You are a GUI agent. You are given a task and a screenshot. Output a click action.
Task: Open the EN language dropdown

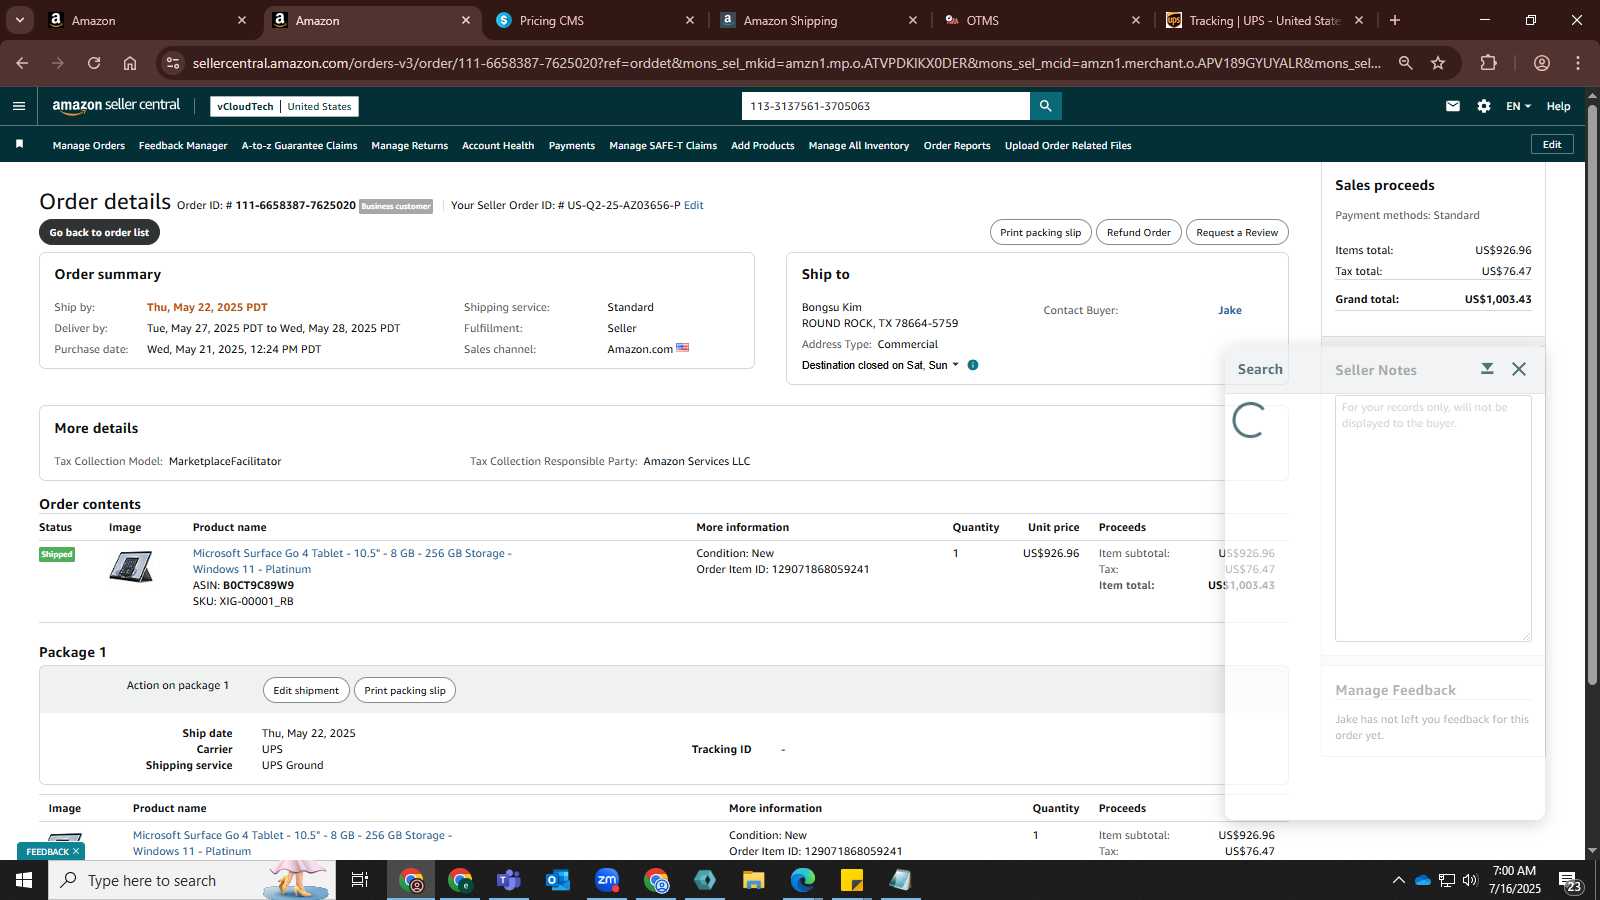(1518, 106)
